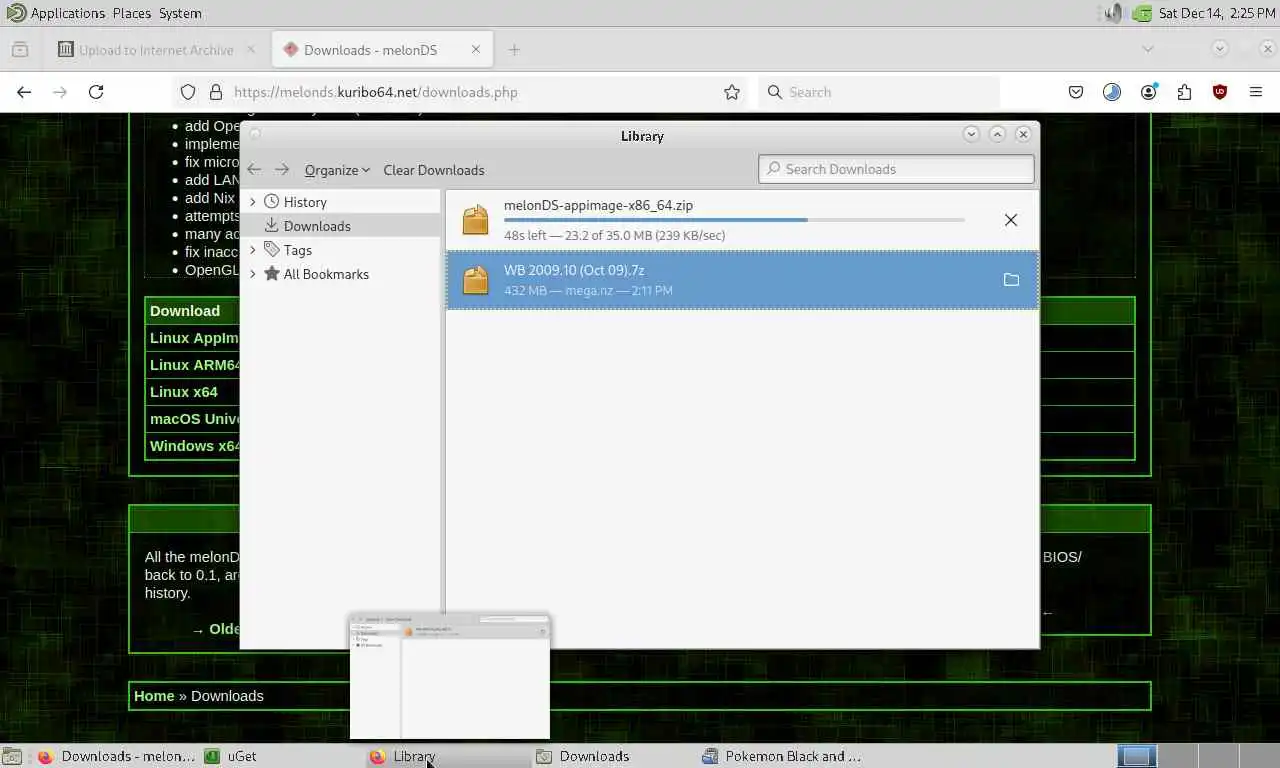Select Tags in Library sidebar

pyautogui.click(x=298, y=250)
